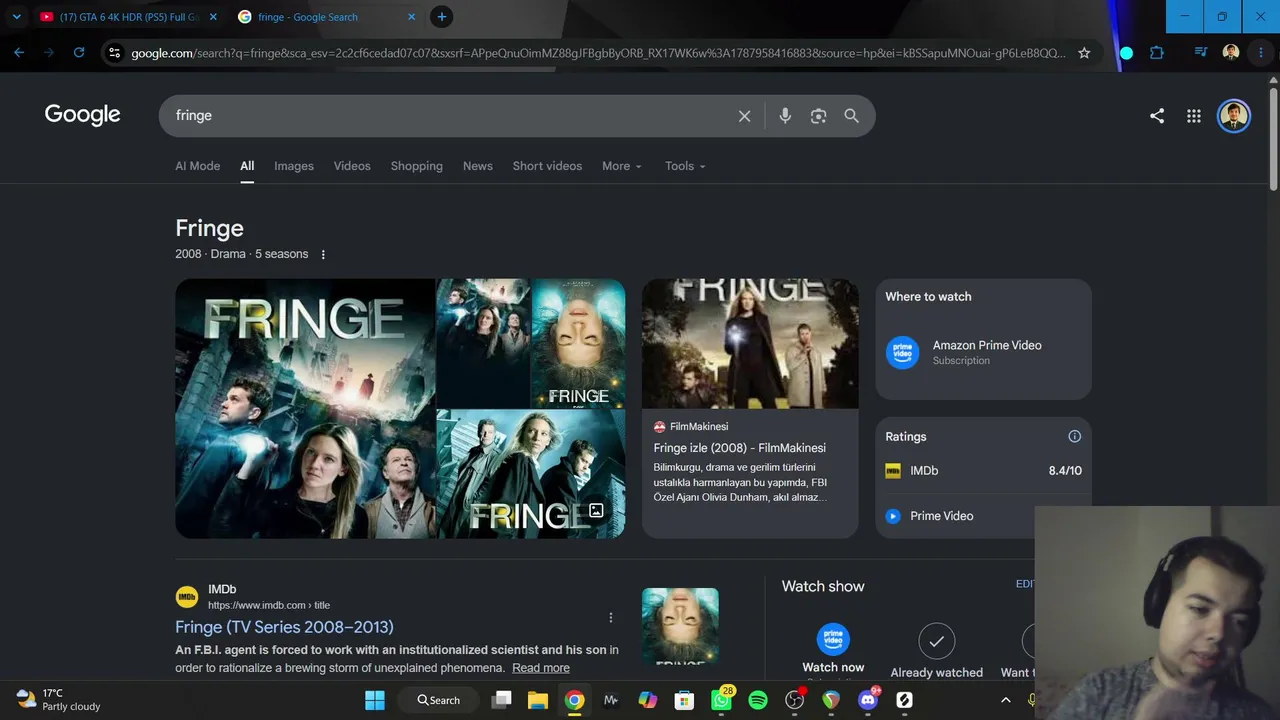Open Amazon Prime Video watch option
1280x720 pixels.
tap(984, 352)
